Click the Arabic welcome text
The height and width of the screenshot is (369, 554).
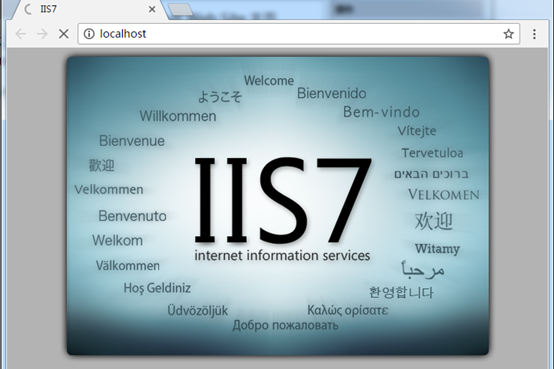click(423, 270)
